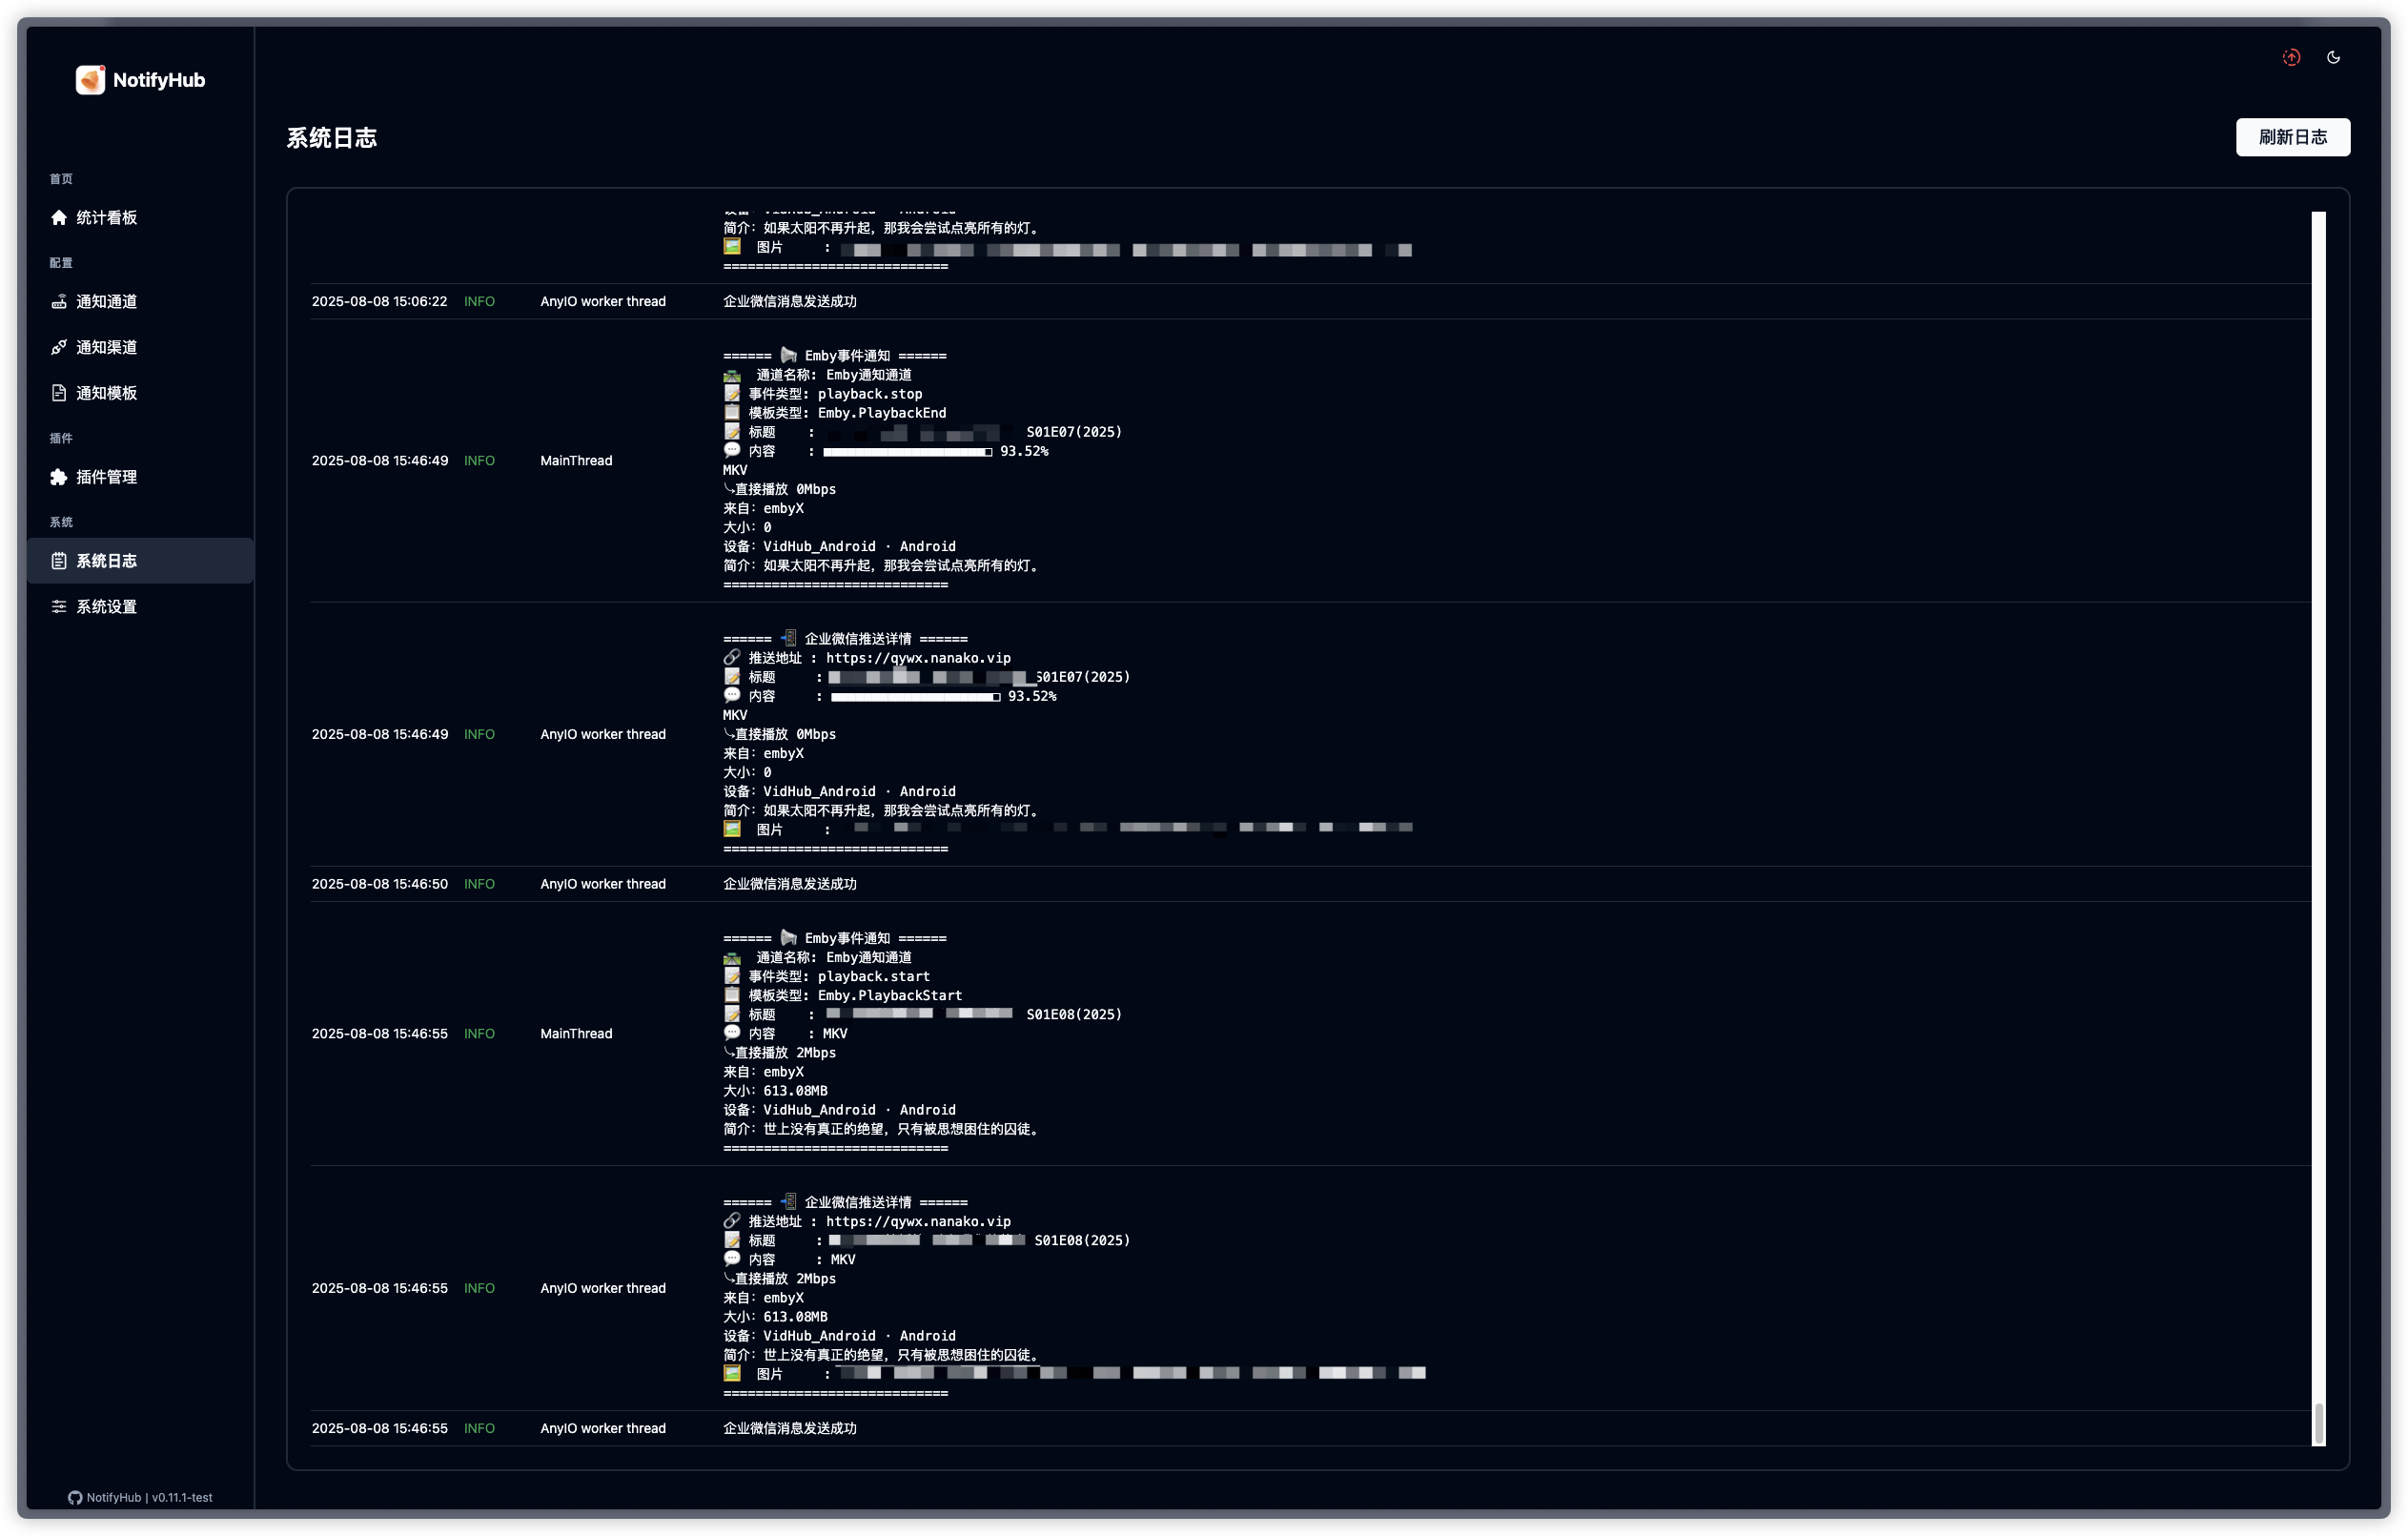
Task: Click the 通知渠道 plug icon
Action: click(59, 347)
